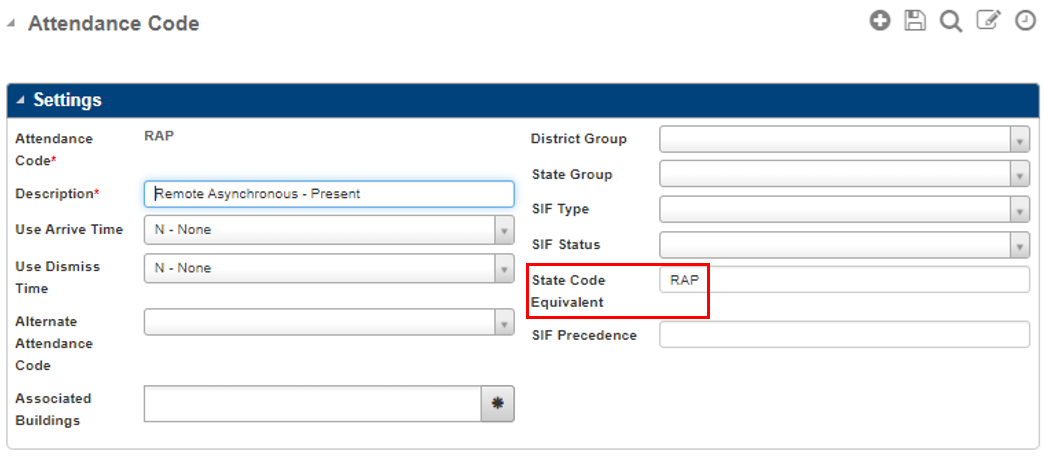Click the asterisk button beside Associated Buildings
This screenshot has width=1044, height=456.
(497, 404)
